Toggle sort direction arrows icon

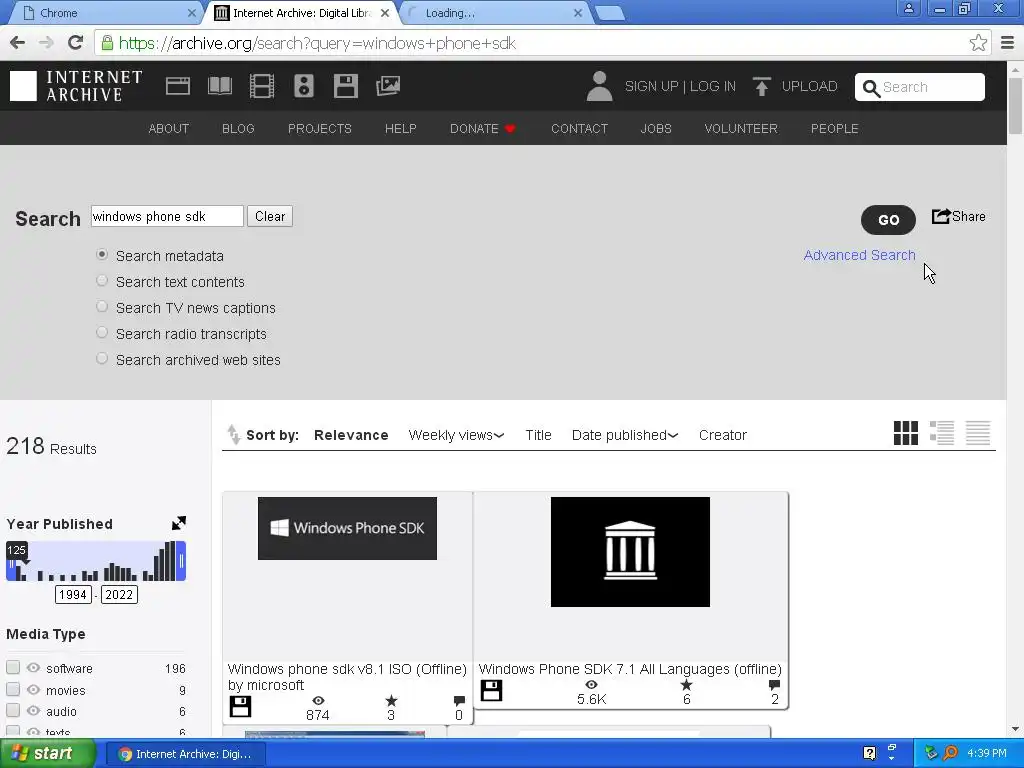(x=233, y=434)
